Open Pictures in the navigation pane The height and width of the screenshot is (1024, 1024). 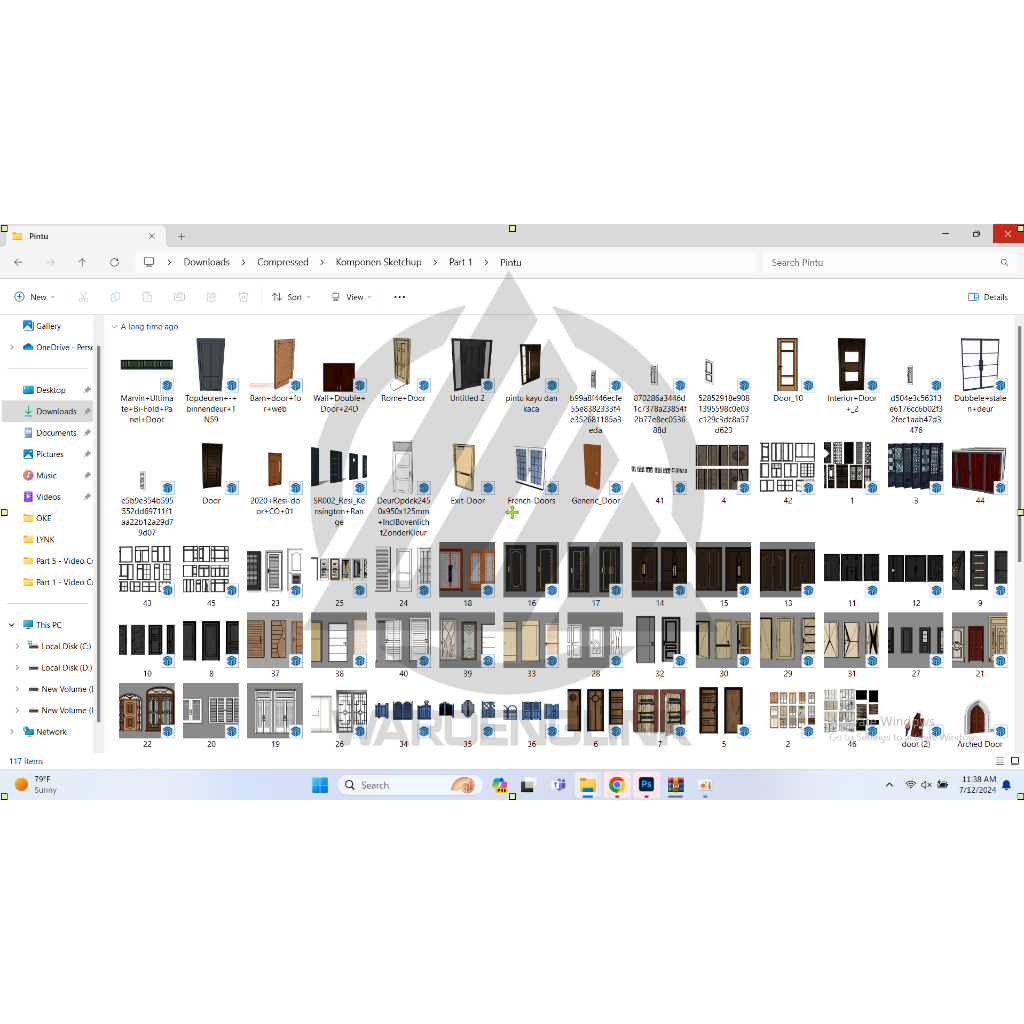point(50,454)
